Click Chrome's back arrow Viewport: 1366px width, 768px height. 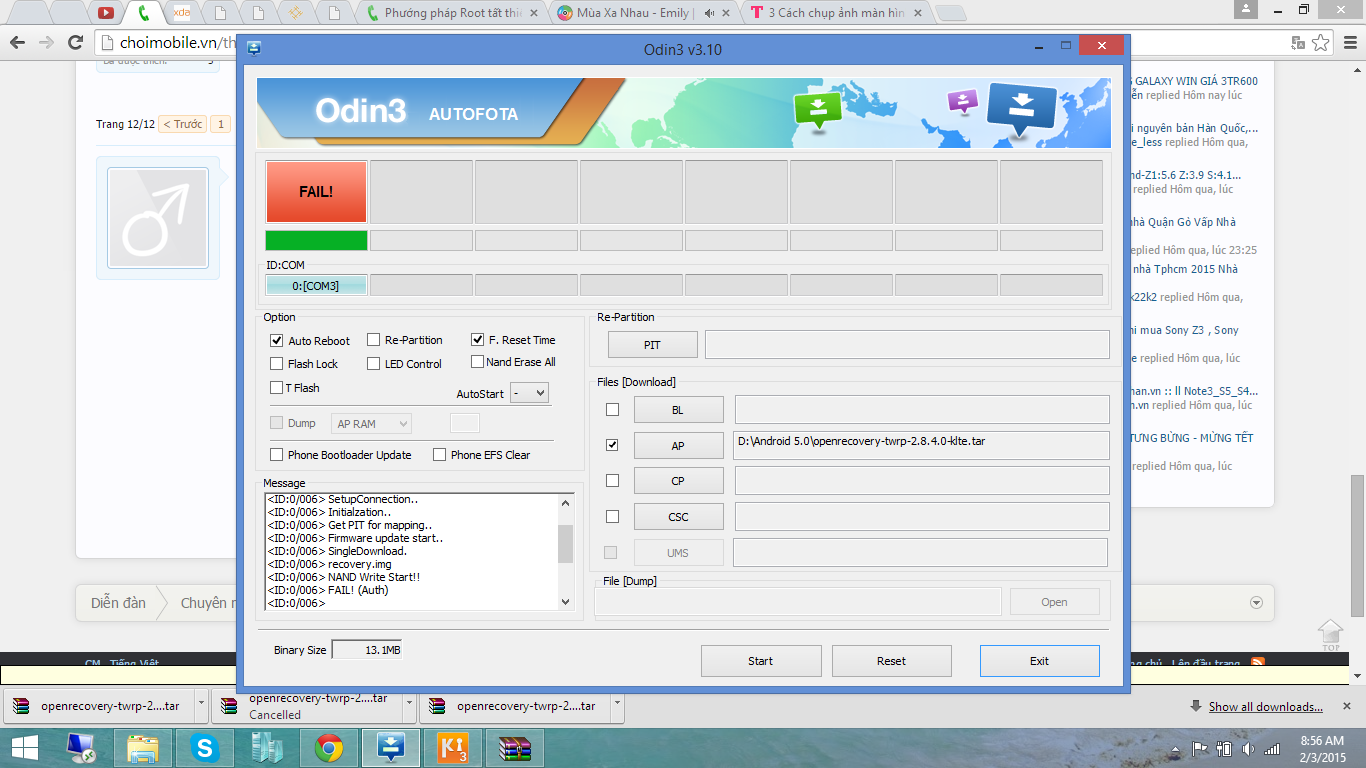point(17,43)
